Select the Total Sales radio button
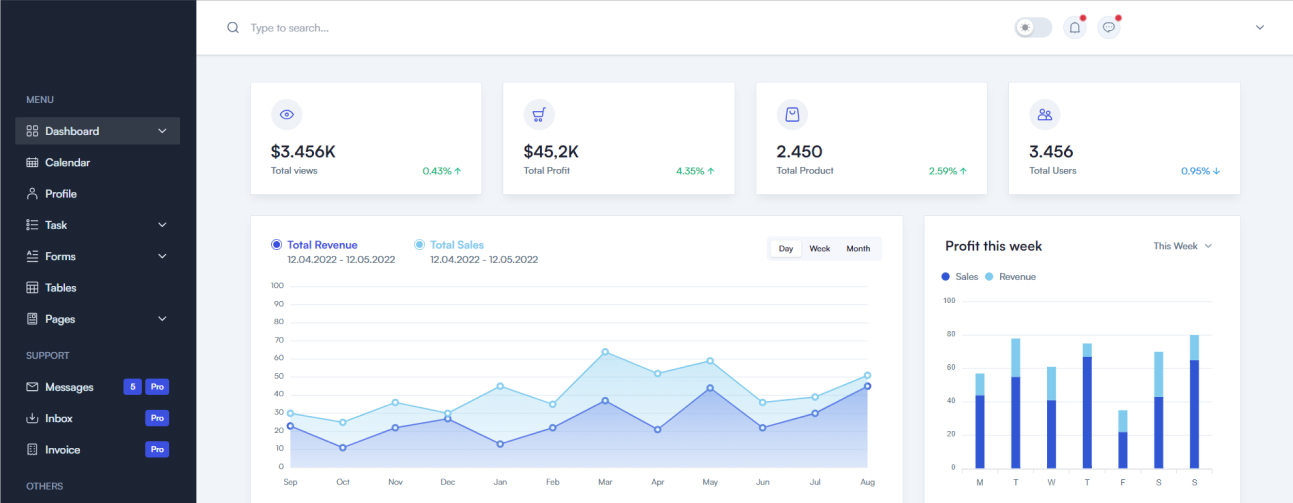The image size is (1293, 503). (420, 245)
